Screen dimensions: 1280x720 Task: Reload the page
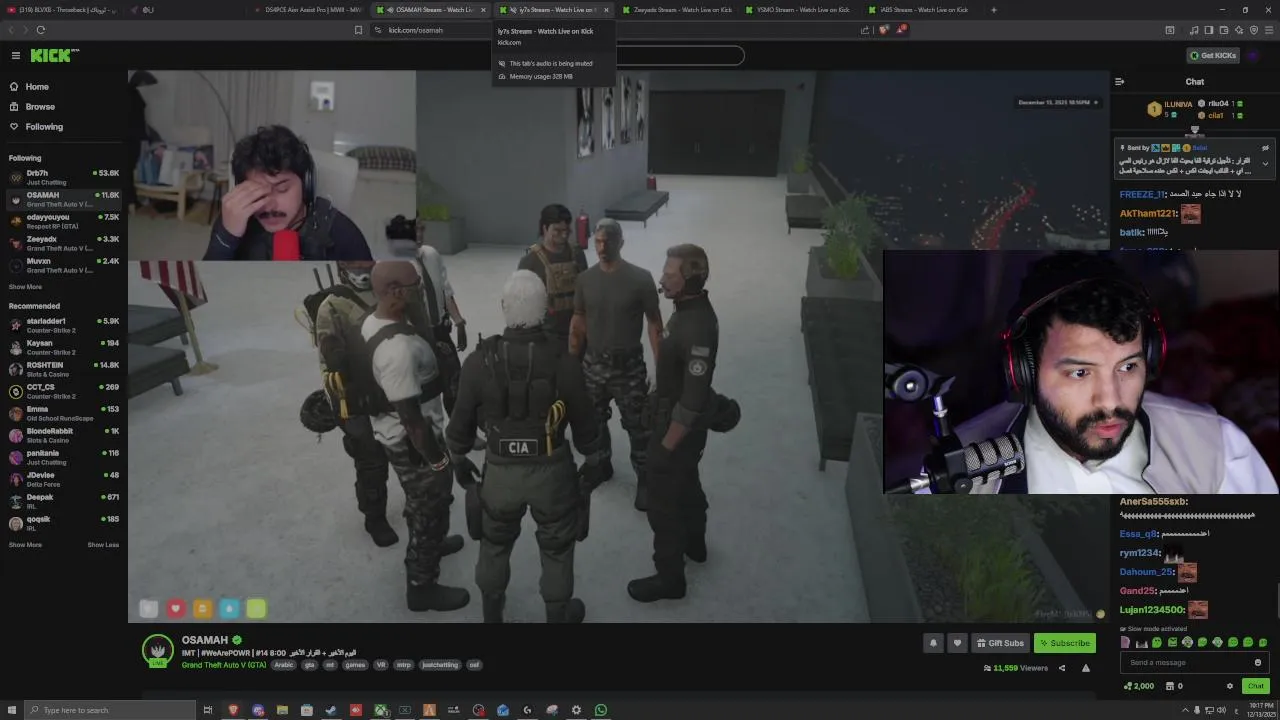[x=40, y=30]
